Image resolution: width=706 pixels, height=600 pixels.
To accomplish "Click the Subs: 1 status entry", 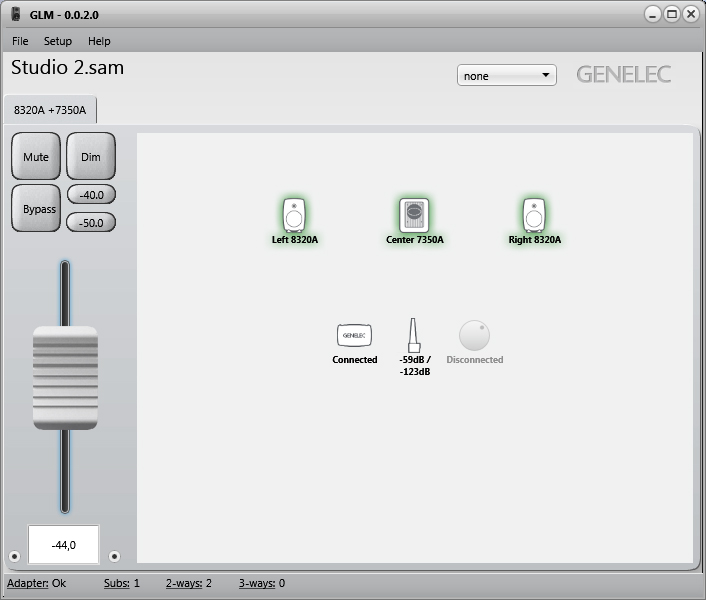I will pyautogui.click(x=122, y=583).
